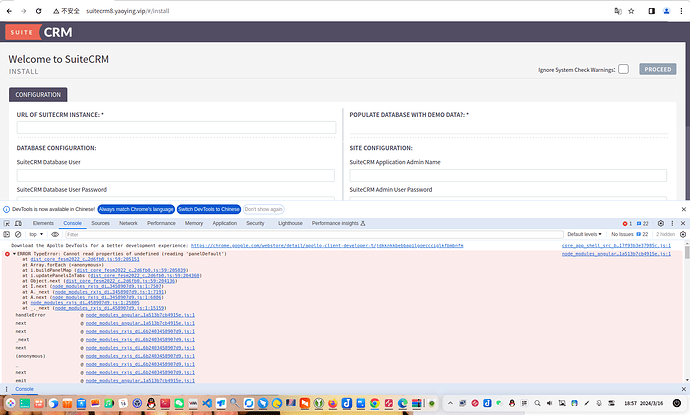Open the link on the buildPanelMap line
Viewport: 690px width, 415px height.
click(132, 270)
